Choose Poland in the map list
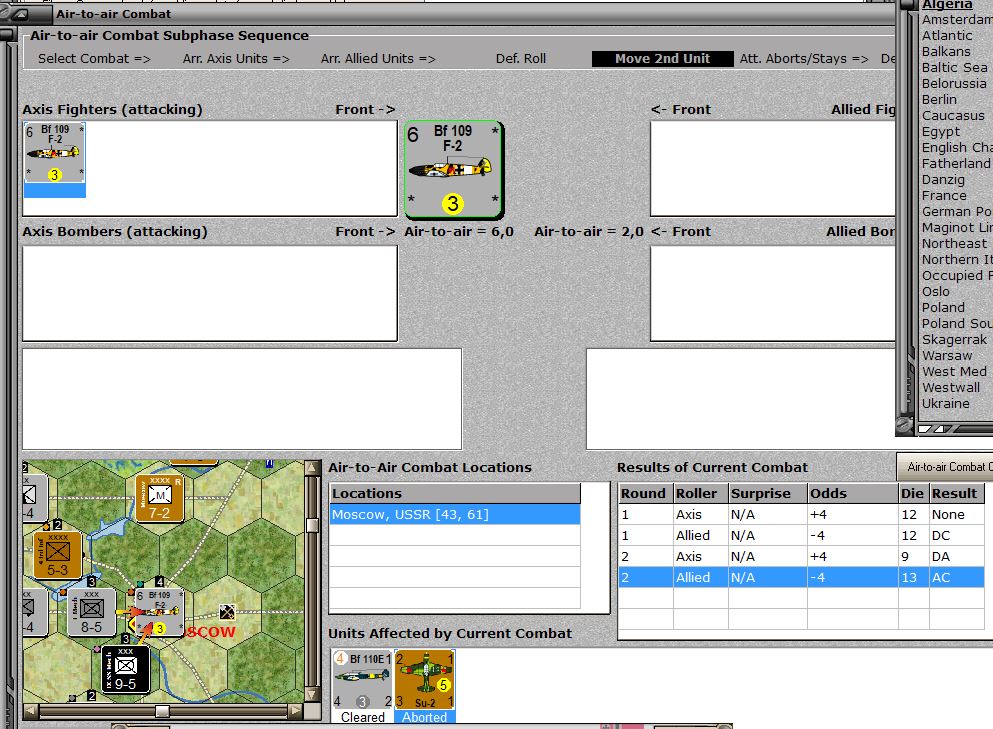Image resolution: width=993 pixels, height=729 pixels. click(x=943, y=307)
